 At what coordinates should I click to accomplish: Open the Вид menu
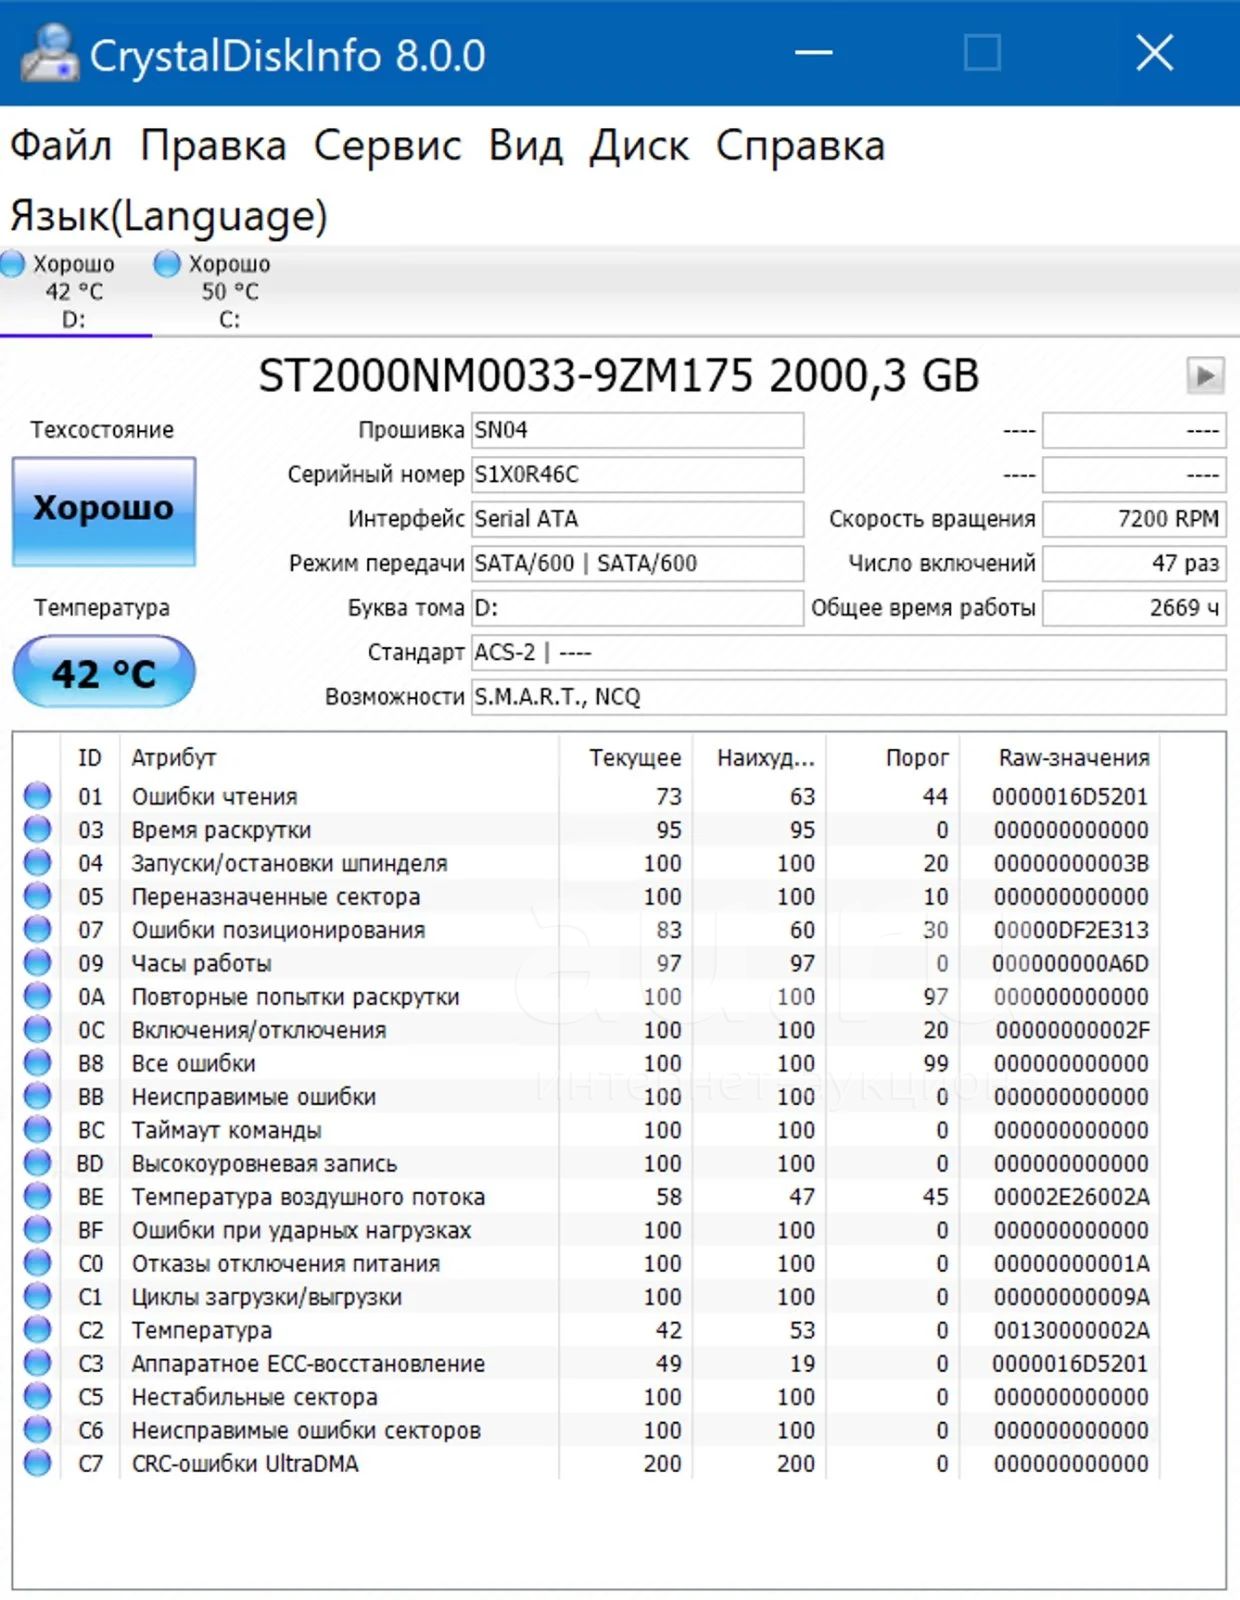pos(525,146)
